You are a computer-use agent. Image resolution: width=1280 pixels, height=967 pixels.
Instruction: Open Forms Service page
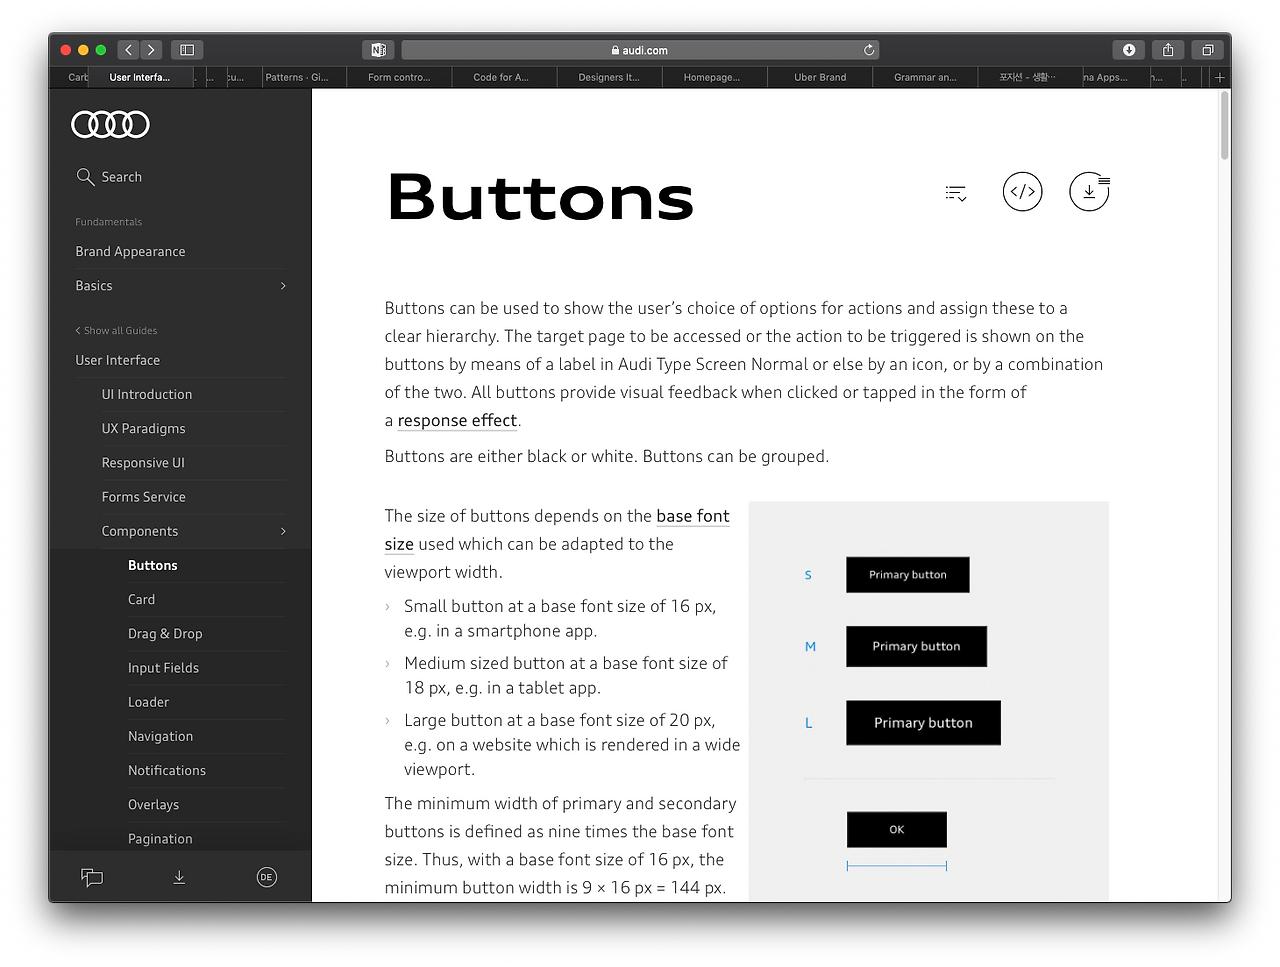(144, 497)
